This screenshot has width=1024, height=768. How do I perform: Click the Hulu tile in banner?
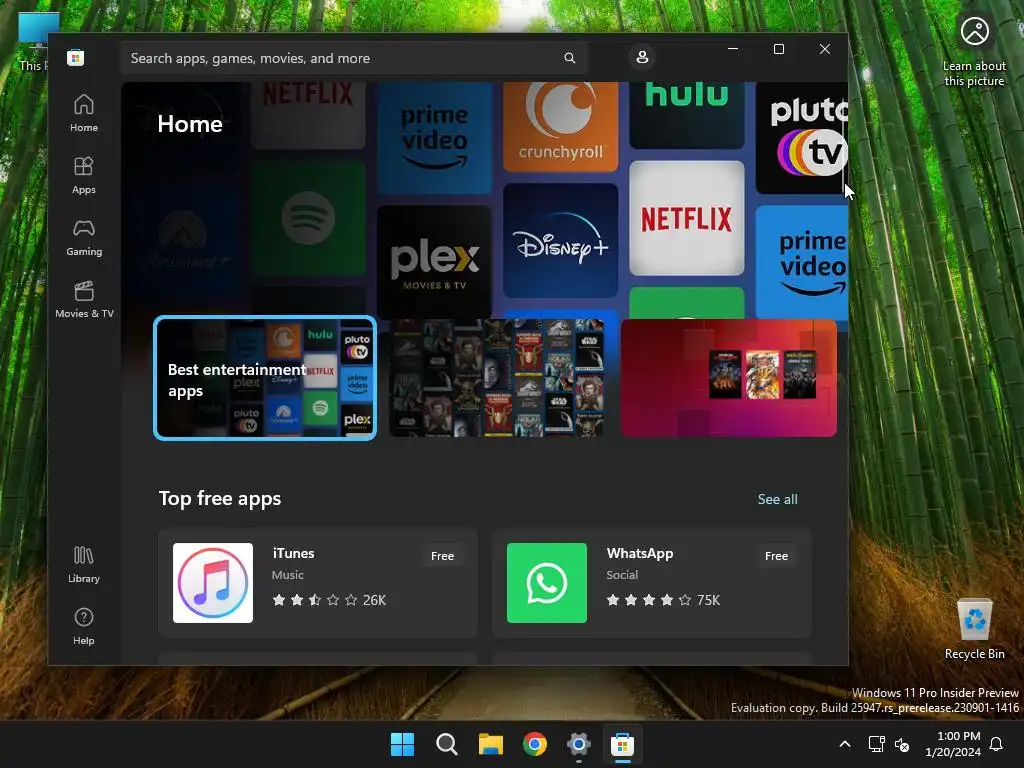(686, 116)
